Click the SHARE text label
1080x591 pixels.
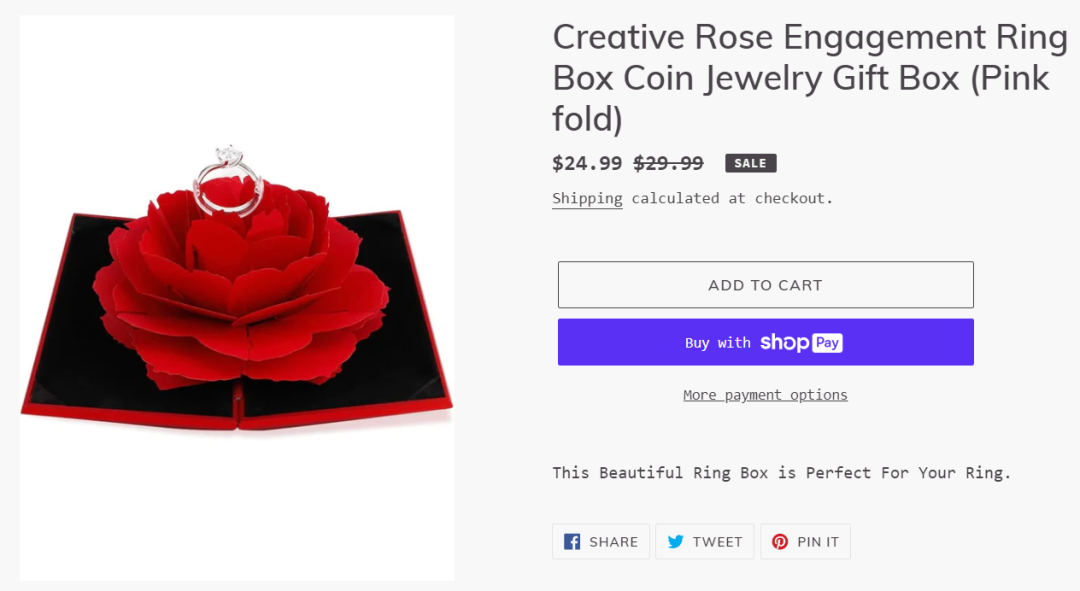(613, 542)
